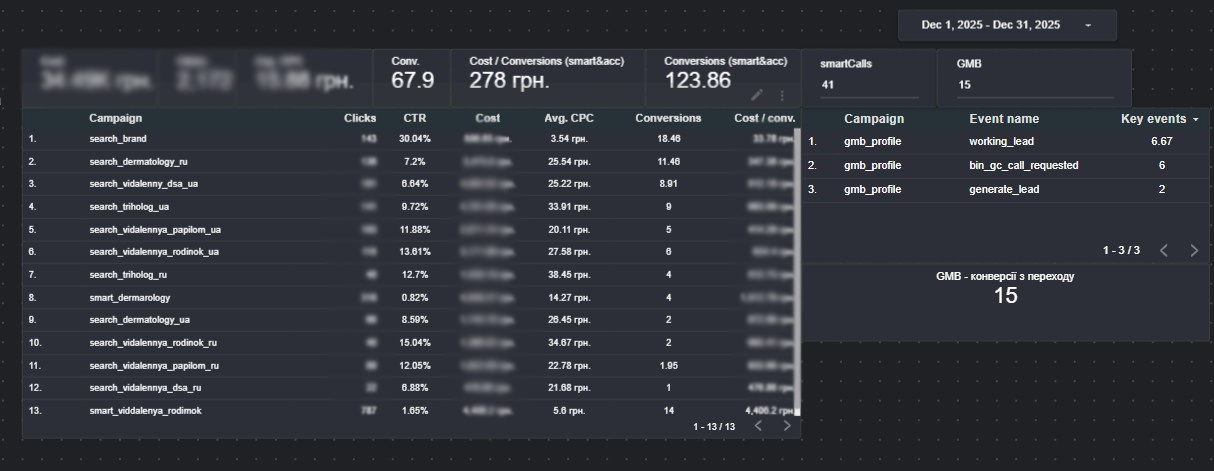Open the Dec 2025 date range picker

coord(1006,25)
